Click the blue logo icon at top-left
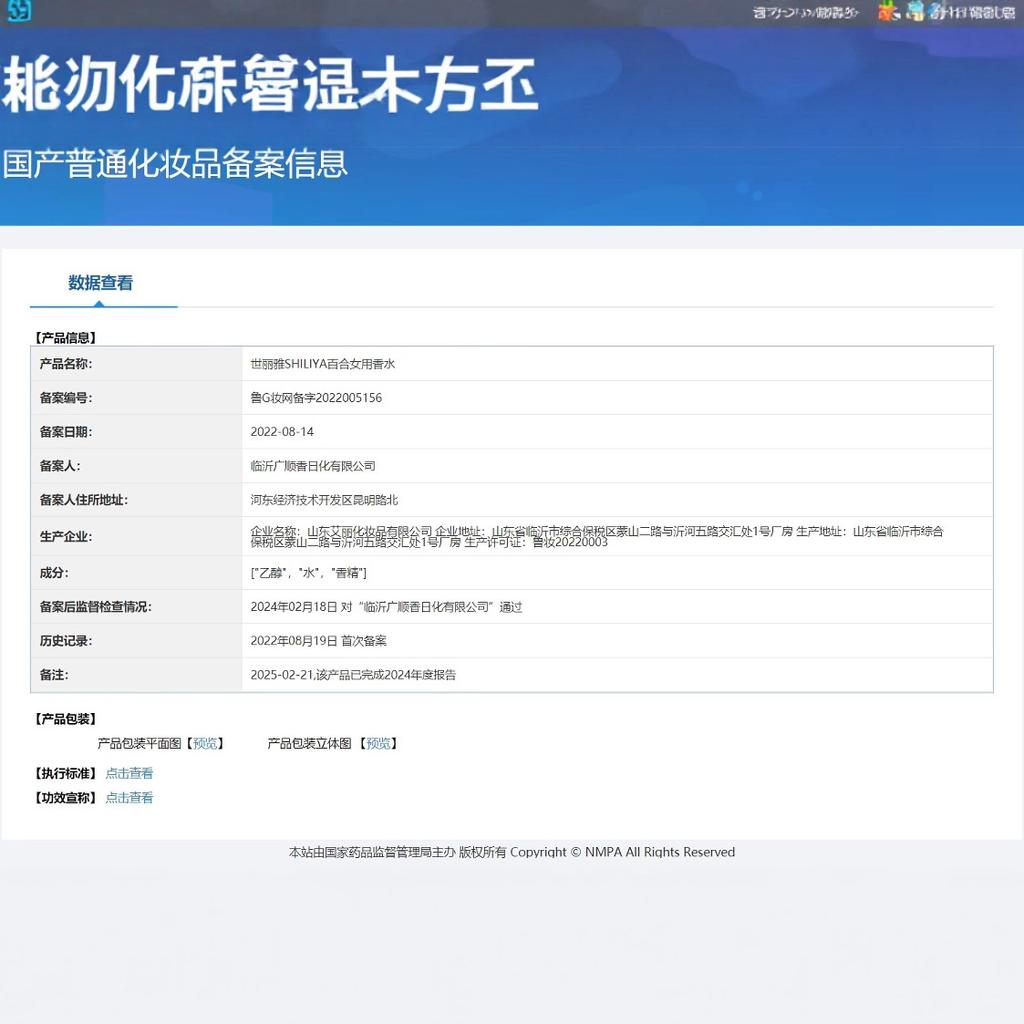Viewport: 1024px width, 1024px height. point(19,10)
